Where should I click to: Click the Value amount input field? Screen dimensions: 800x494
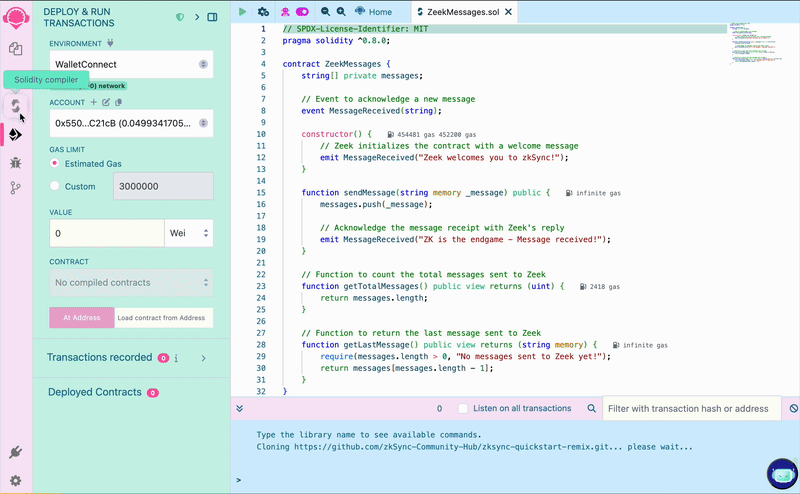pos(107,233)
